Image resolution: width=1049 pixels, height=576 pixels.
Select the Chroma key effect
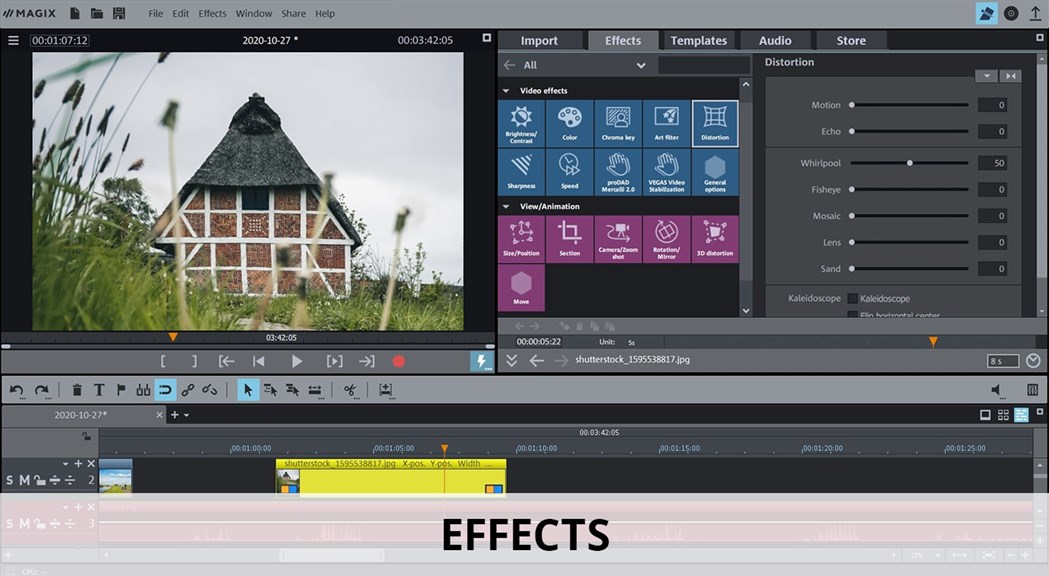click(618, 122)
